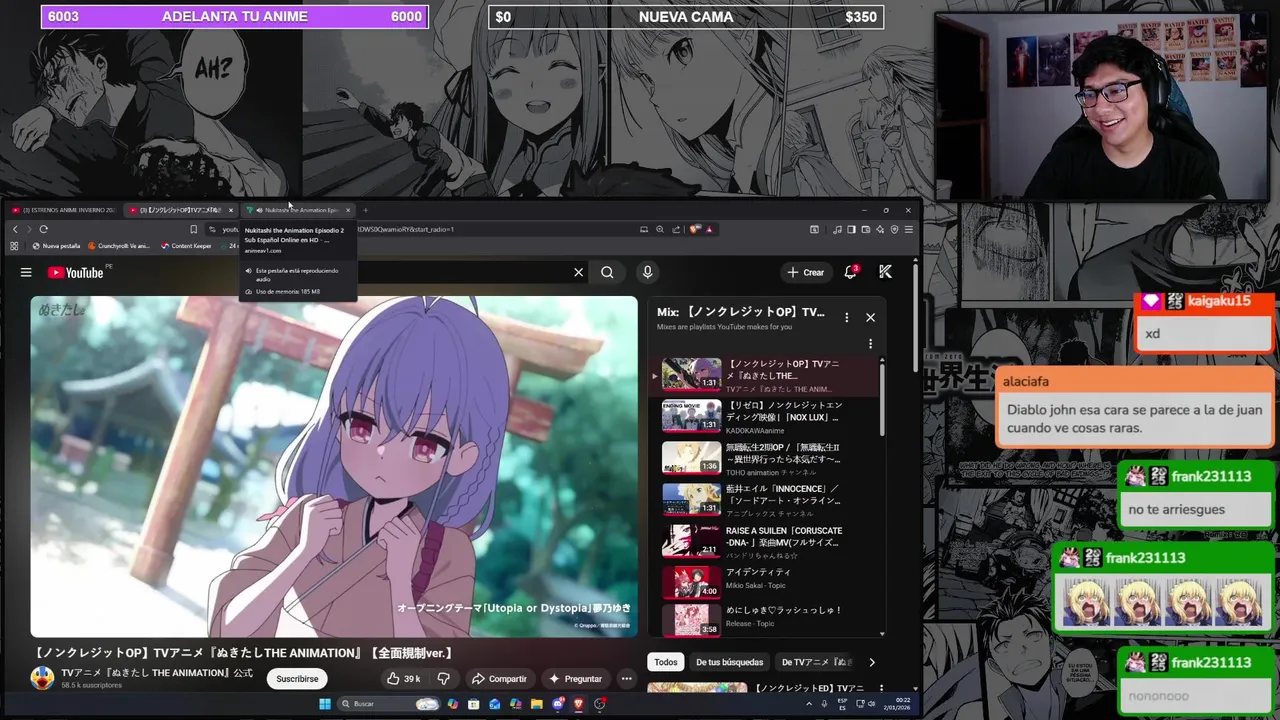Image resolution: width=1280 pixels, height=720 pixels.
Task: Dislike the video with thumbs-down
Action: [443, 679]
